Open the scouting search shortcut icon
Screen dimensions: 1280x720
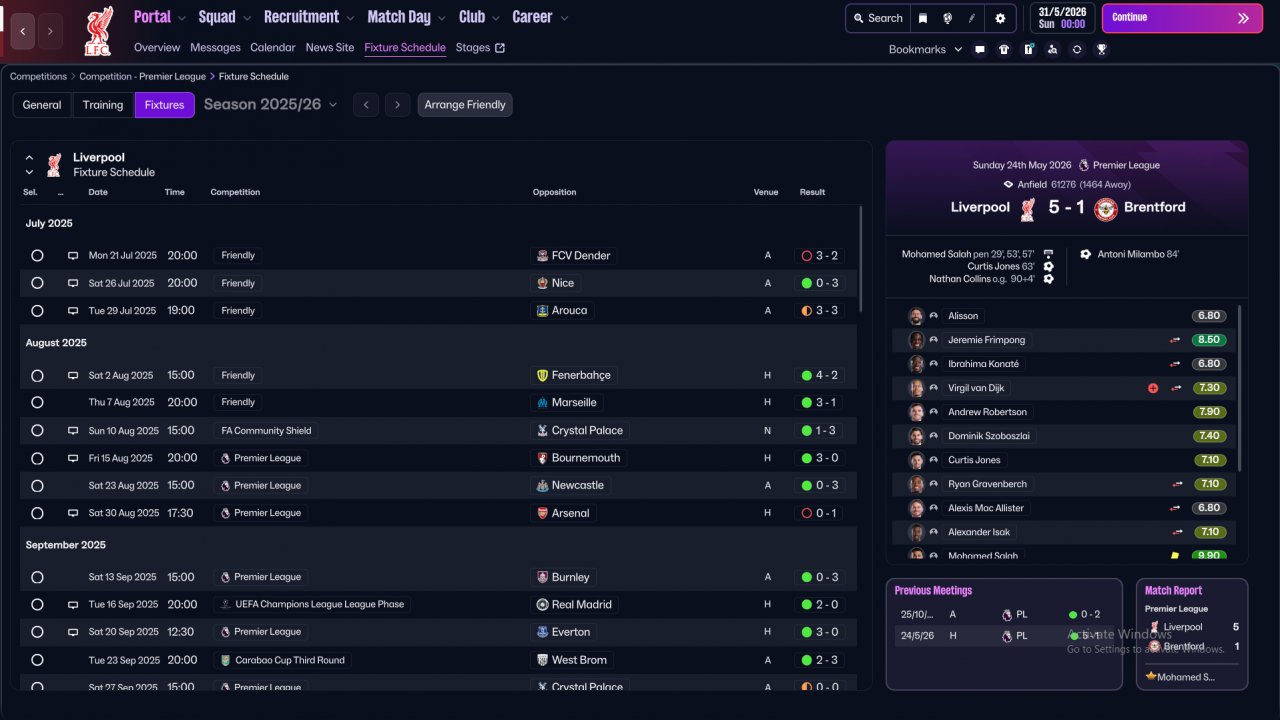point(1052,49)
